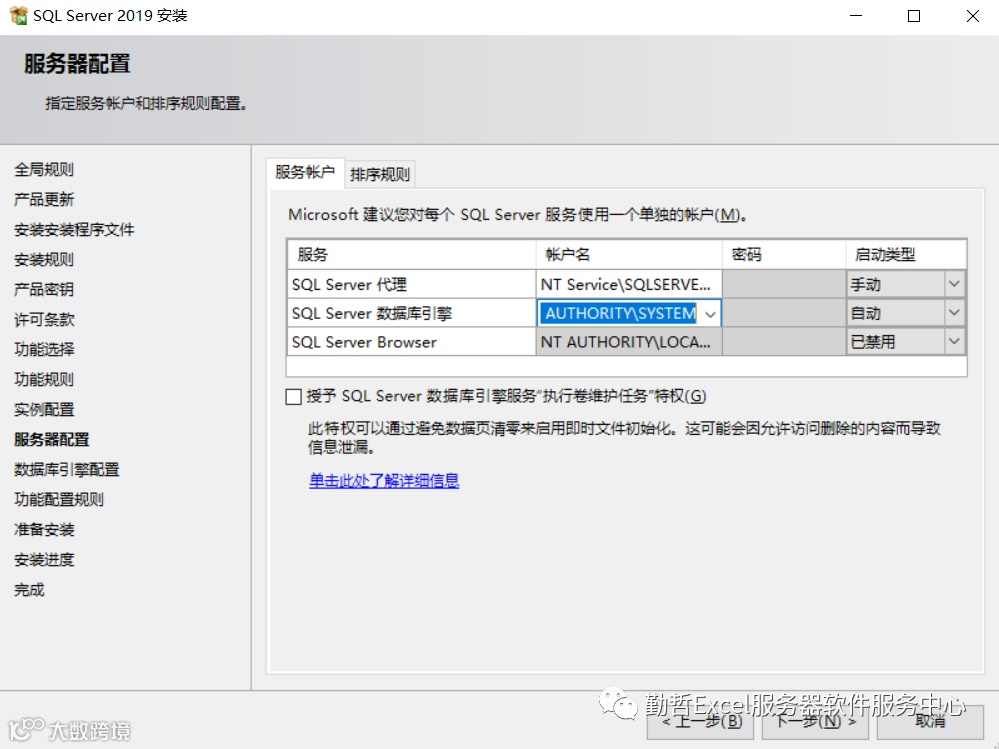This screenshot has width=999, height=749.
Task: Open startup type dropdown for SQL Server 数据库引擎
Action: [954, 313]
